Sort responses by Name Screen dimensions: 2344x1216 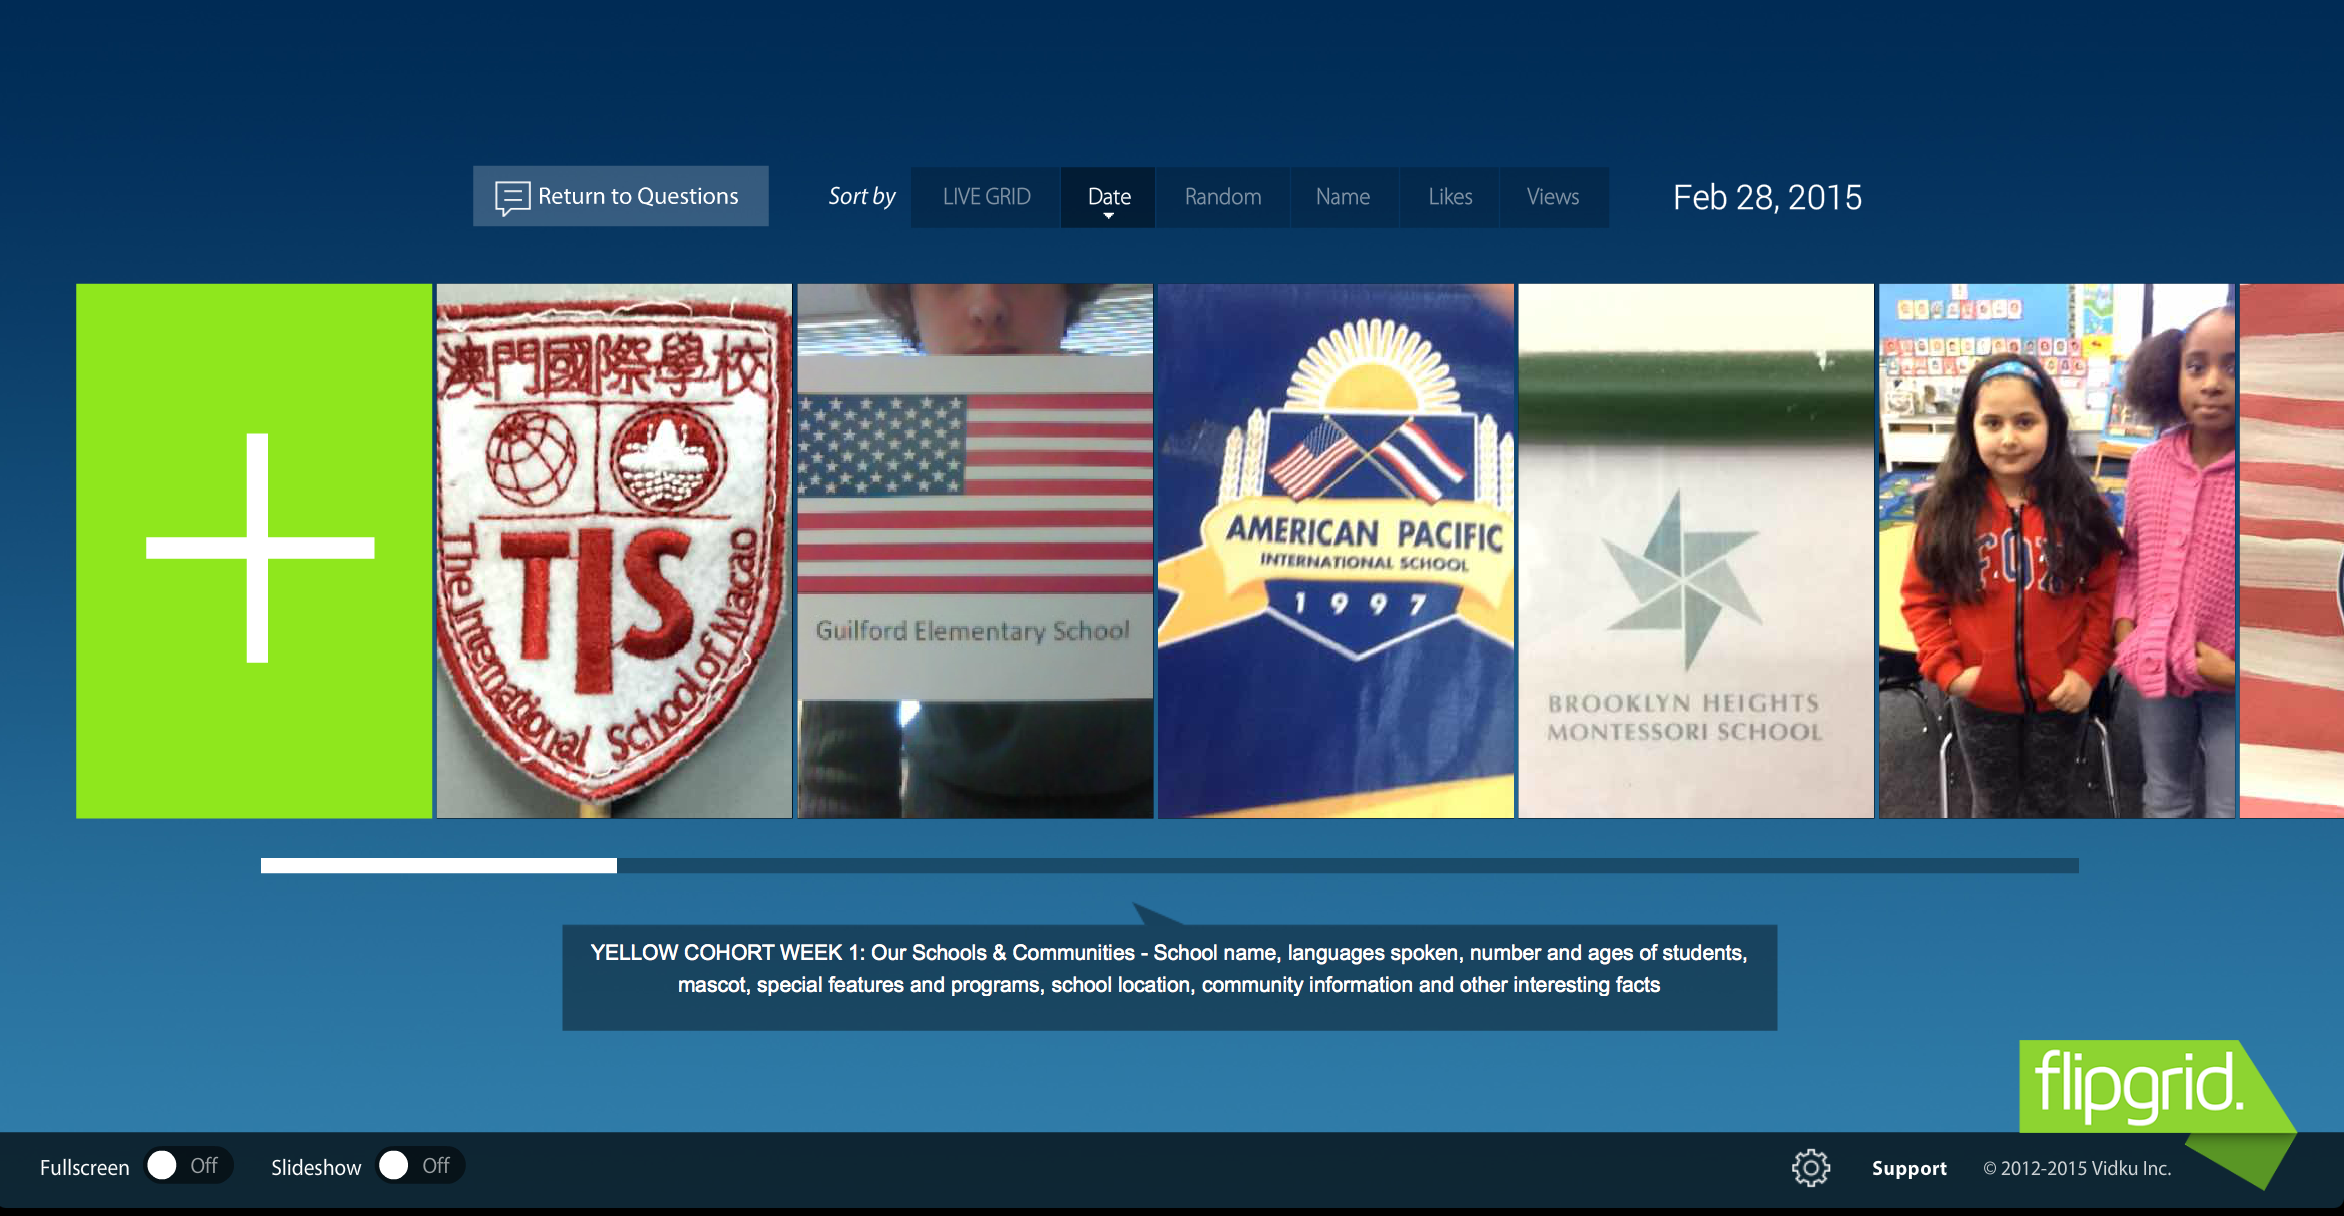tap(1343, 197)
